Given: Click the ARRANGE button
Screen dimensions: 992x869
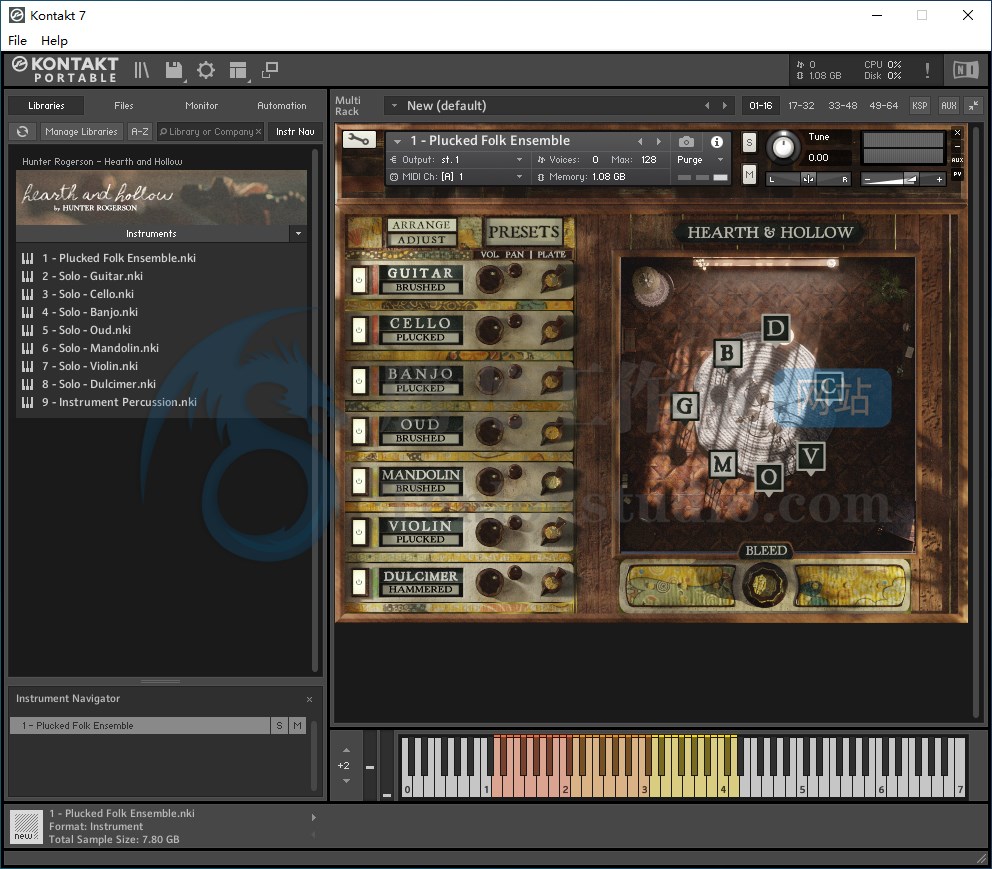Looking at the screenshot, I should coord(421,225).
